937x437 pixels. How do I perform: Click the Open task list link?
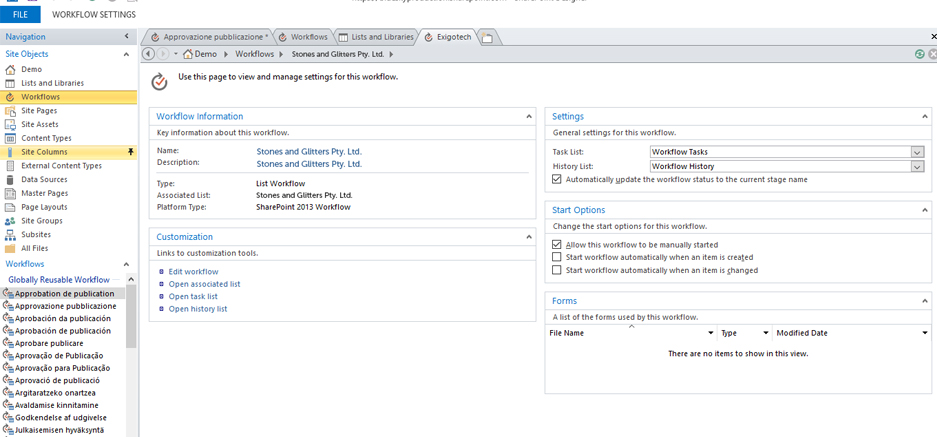pos(193,297)
